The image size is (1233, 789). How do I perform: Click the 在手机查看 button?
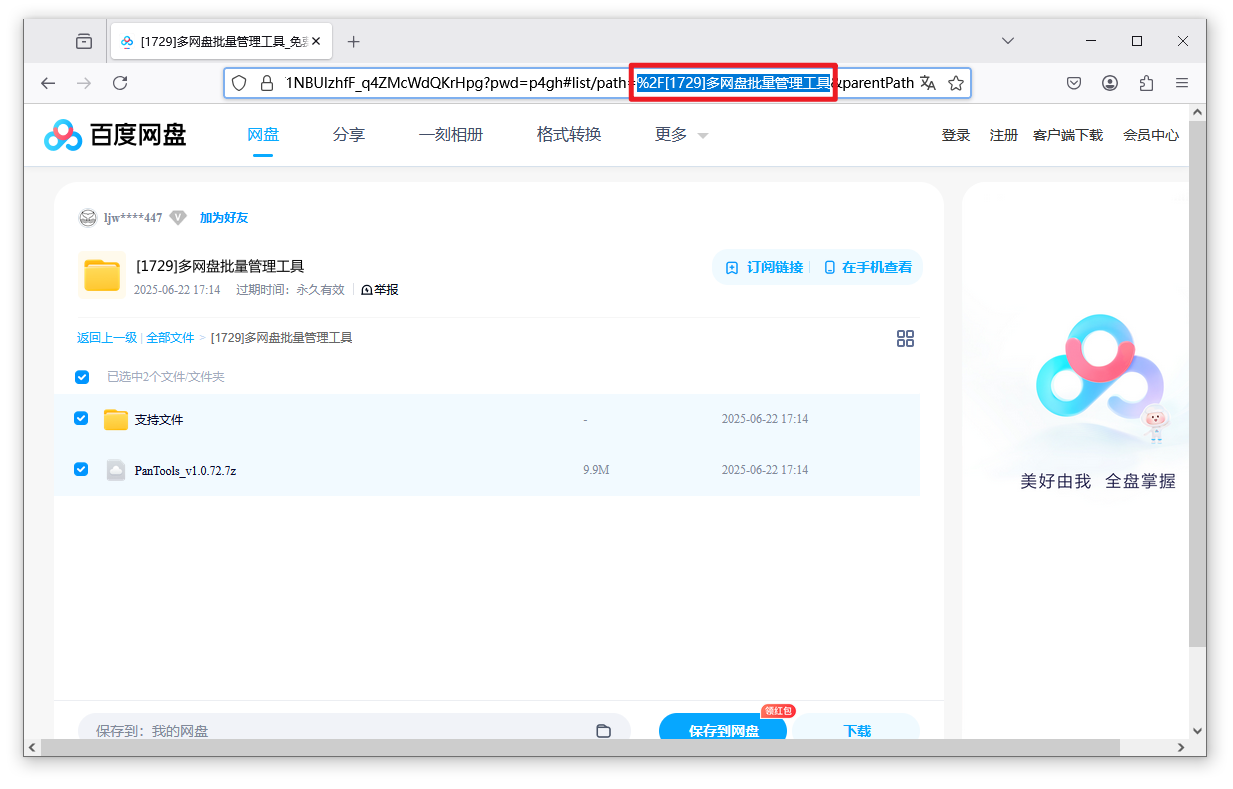click(x=868, y=268)
